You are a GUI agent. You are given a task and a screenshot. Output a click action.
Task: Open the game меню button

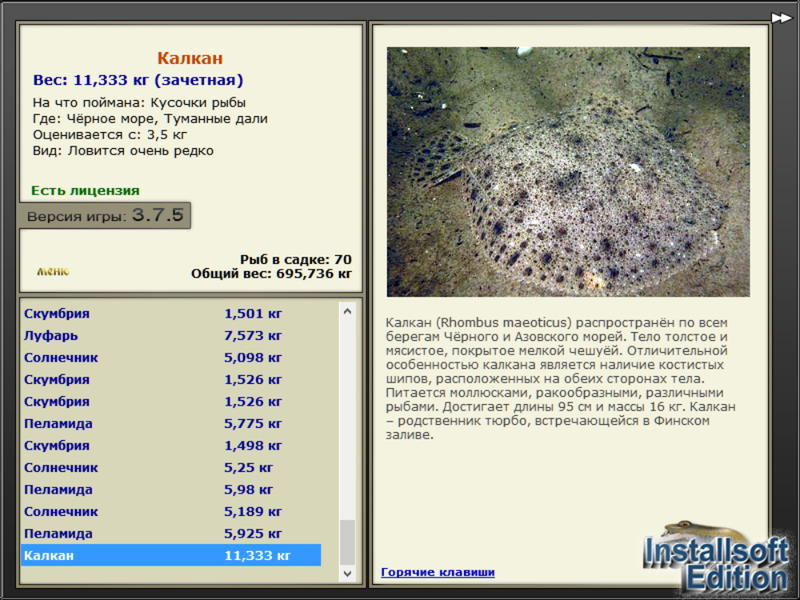coord(53,271)
